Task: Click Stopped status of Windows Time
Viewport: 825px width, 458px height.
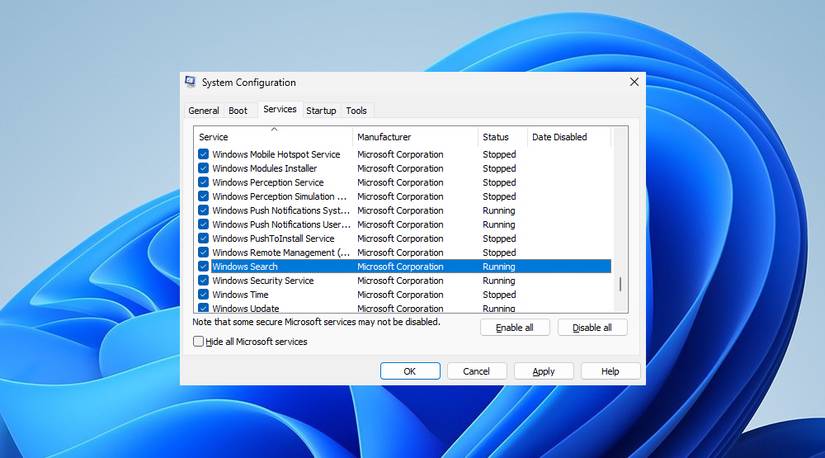Action: pos(499,294)
